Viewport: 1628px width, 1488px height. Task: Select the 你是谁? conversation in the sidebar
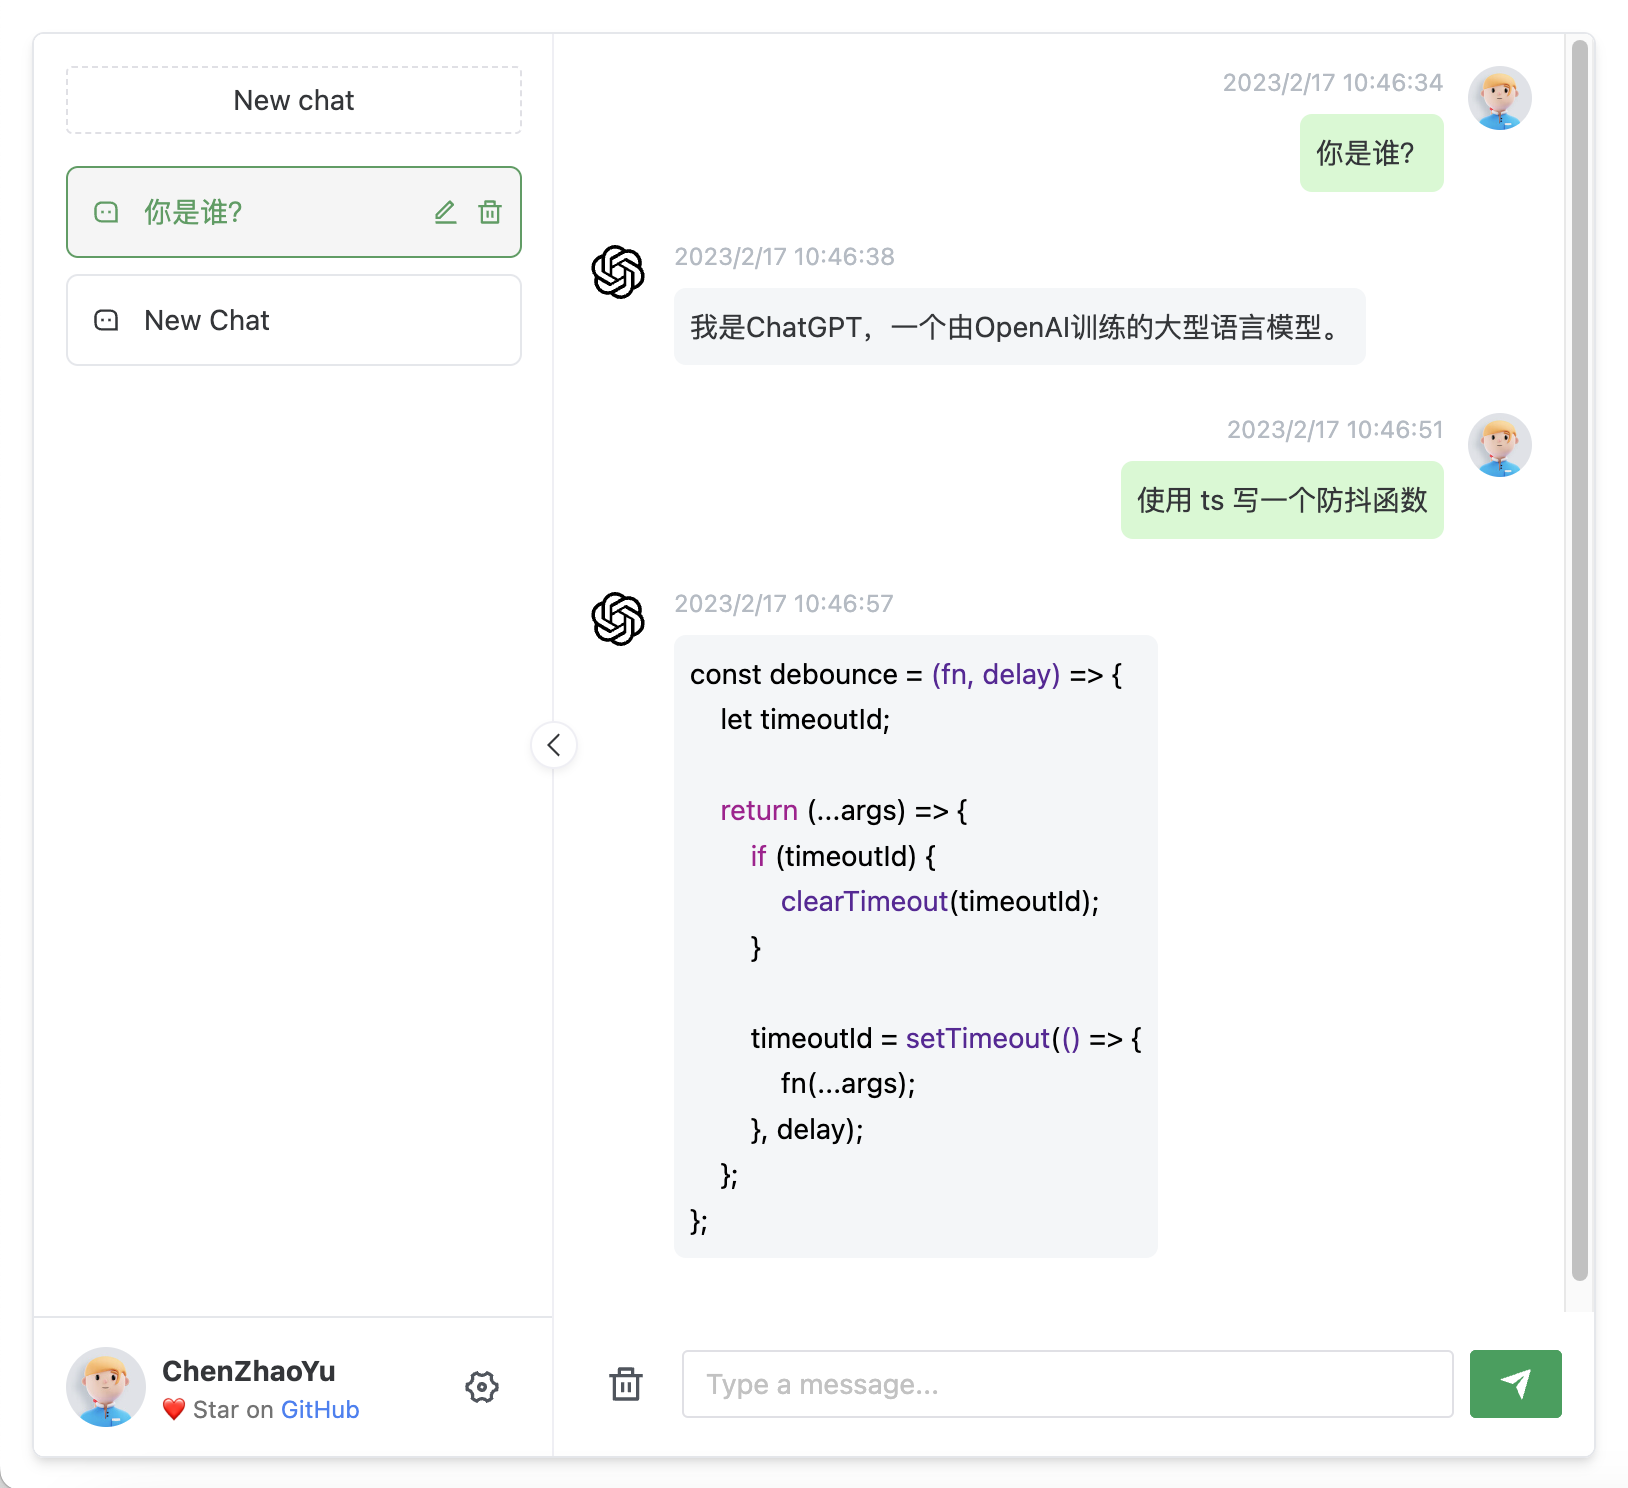[x=260, y=212]
